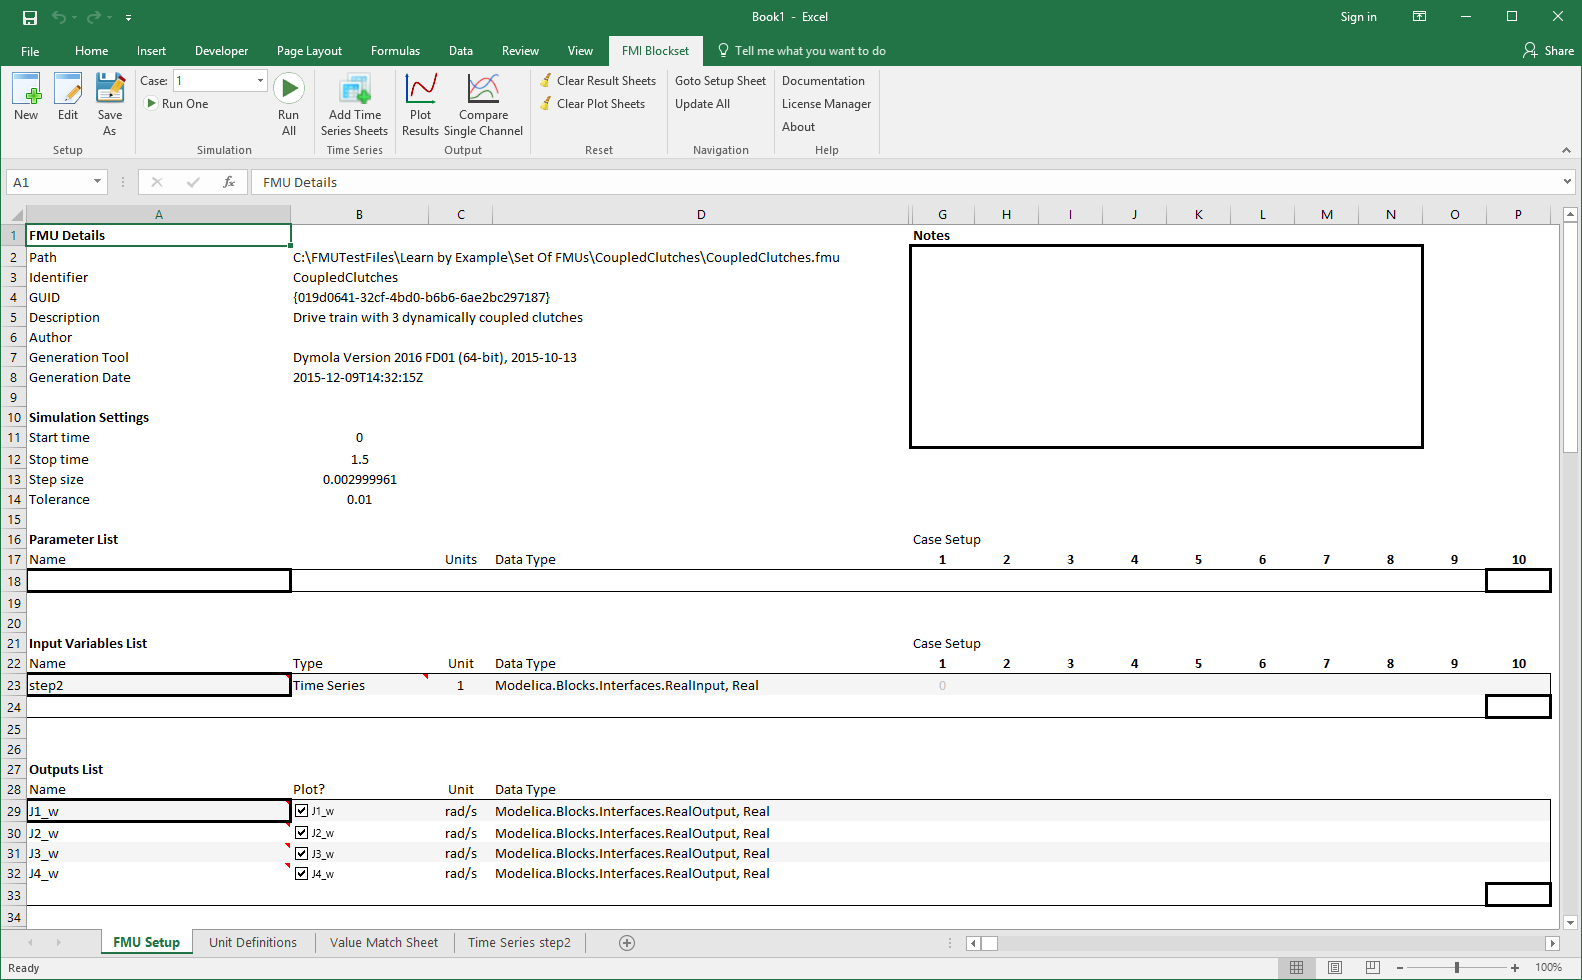The width and height of the screenshot is (1582, 980).
Task: Click Compare Single Channel icon
Action: coord(483,89)
